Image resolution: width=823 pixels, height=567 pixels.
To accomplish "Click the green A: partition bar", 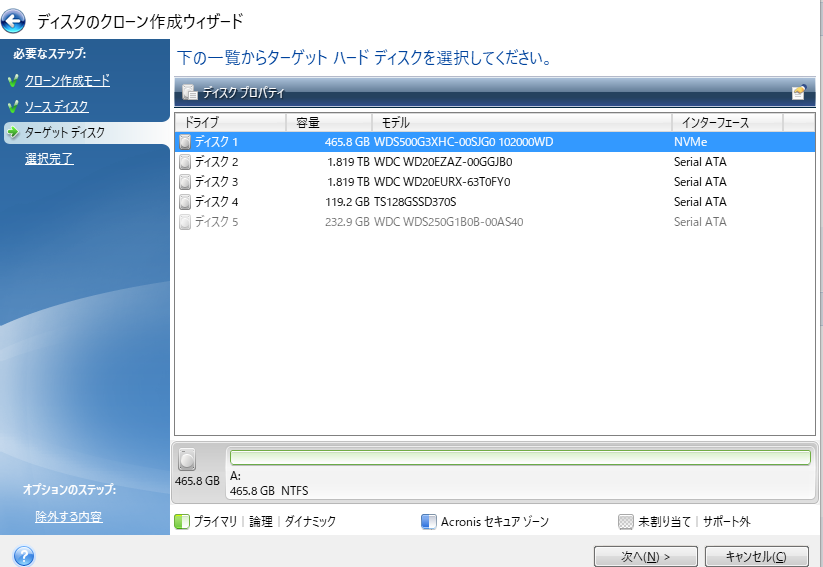I will [520, 457].
